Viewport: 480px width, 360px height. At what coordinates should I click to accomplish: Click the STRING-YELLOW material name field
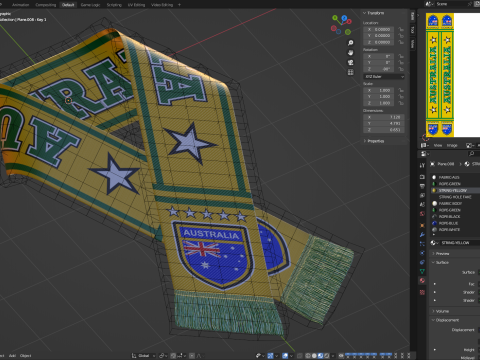click(x=460, y=243)
